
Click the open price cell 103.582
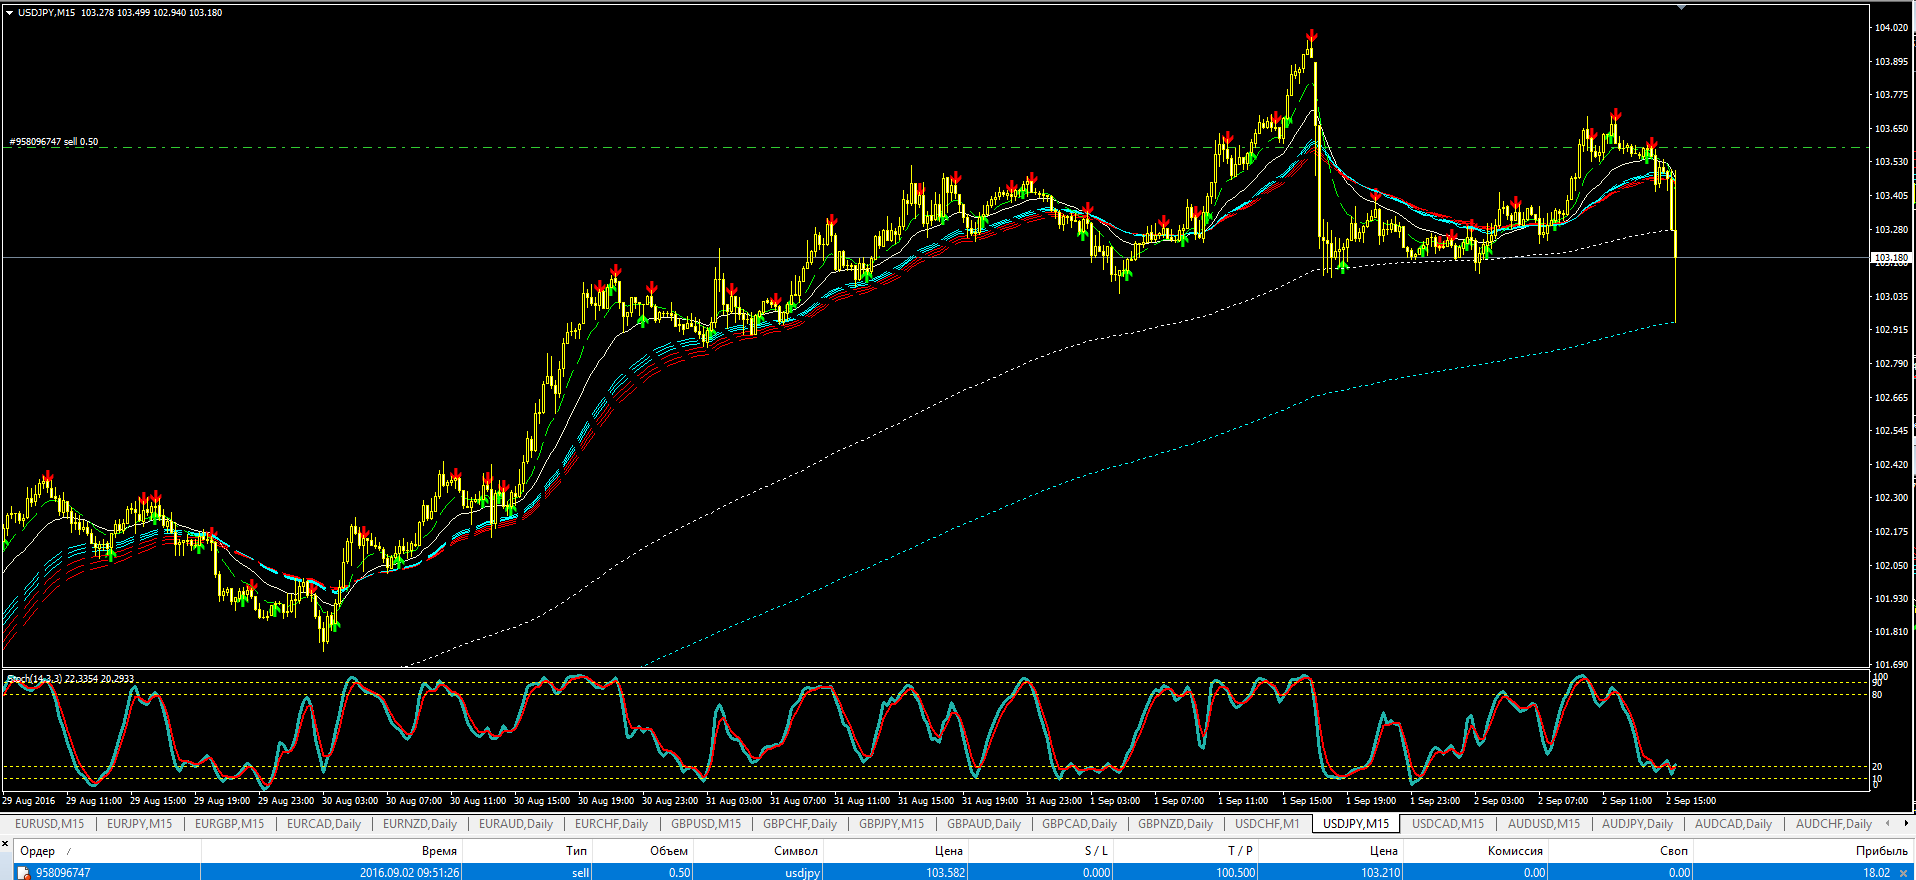[945, 873]
